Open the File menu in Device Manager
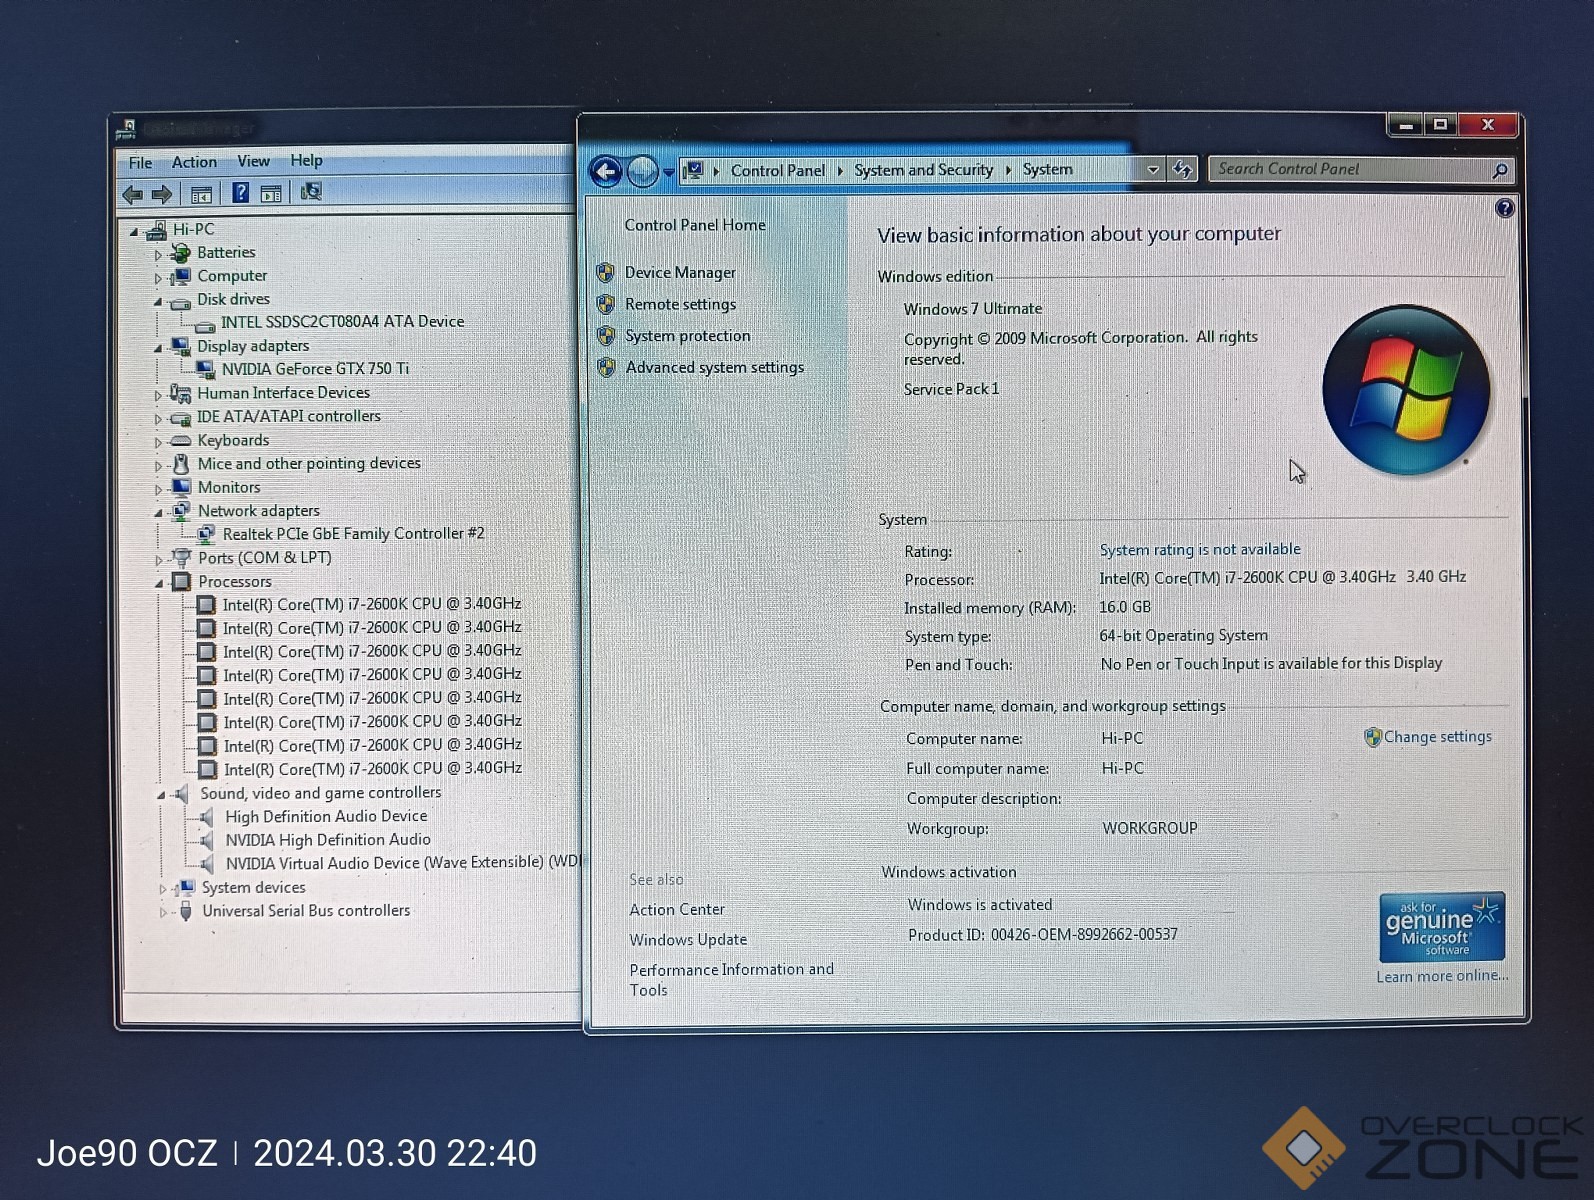Image resolution: width=1594 pixels, height=1200 pixels. 141,163
